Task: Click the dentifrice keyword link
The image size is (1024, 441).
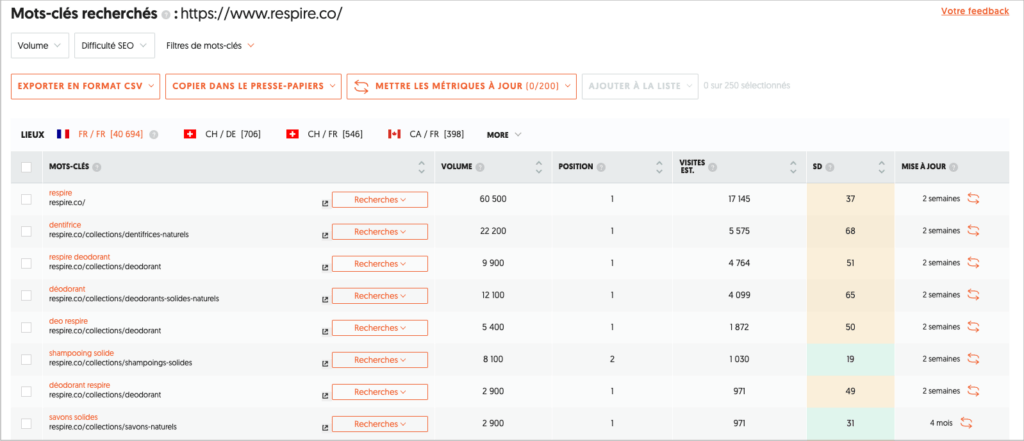Action: pyautogui.click(x=65, y=225)
